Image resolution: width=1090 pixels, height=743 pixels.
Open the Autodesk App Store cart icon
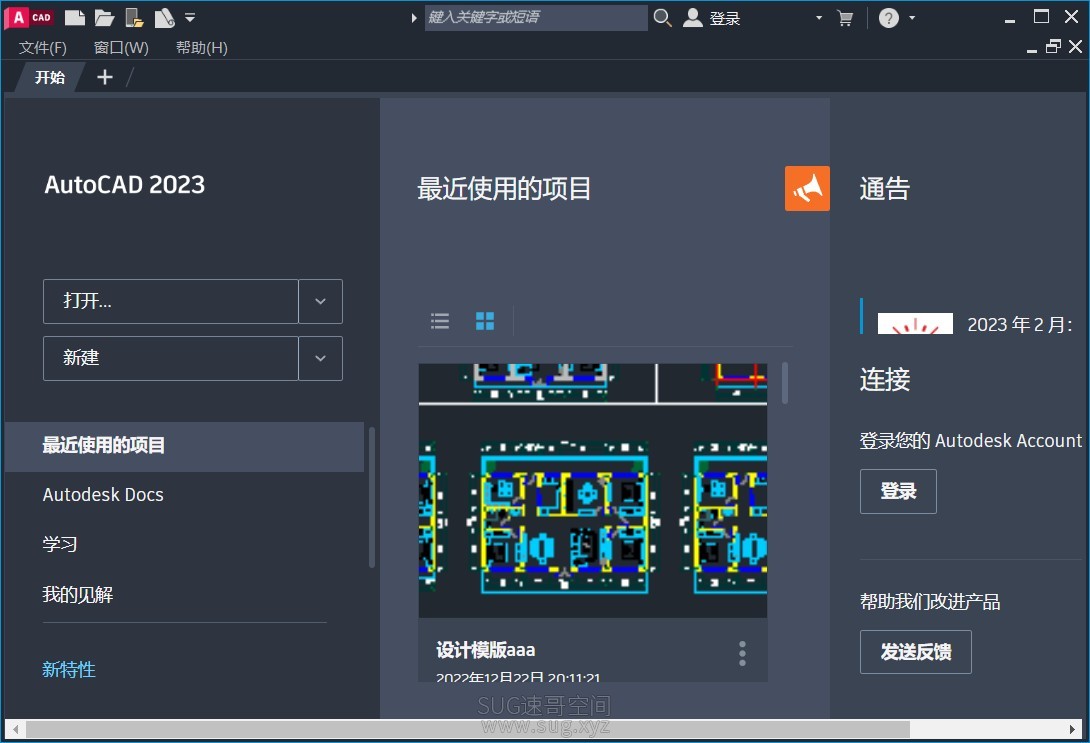845,18
